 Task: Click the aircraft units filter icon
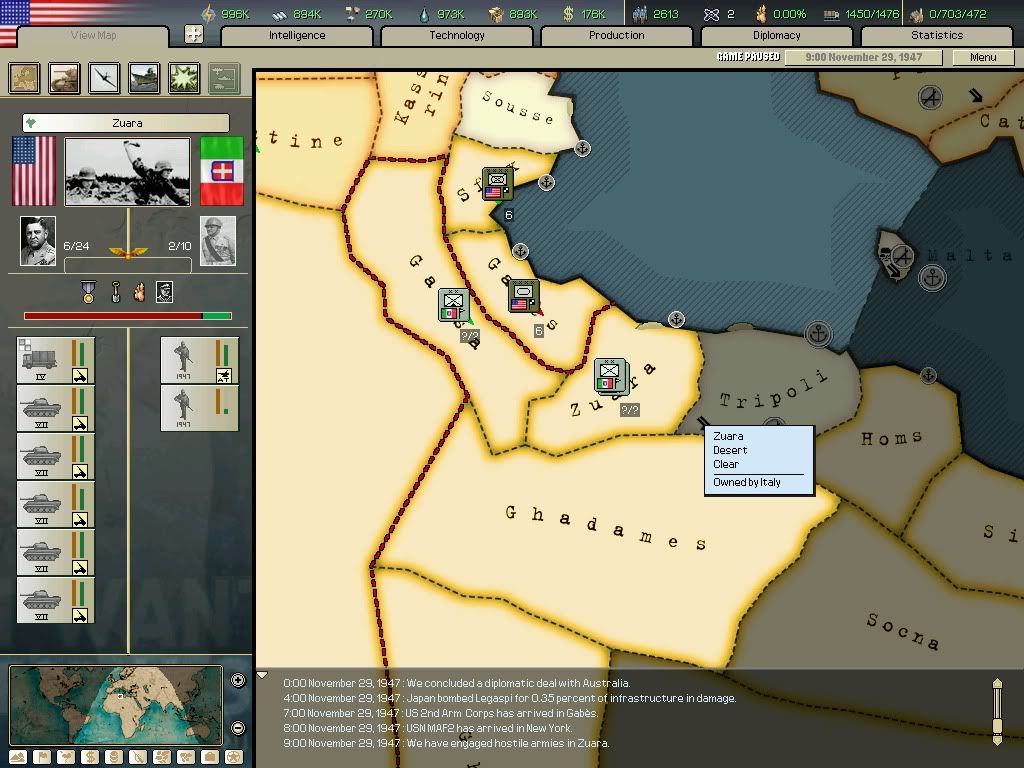104,78
